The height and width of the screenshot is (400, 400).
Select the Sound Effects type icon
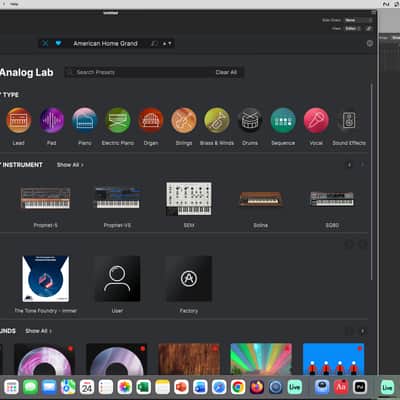click(349, 120)
